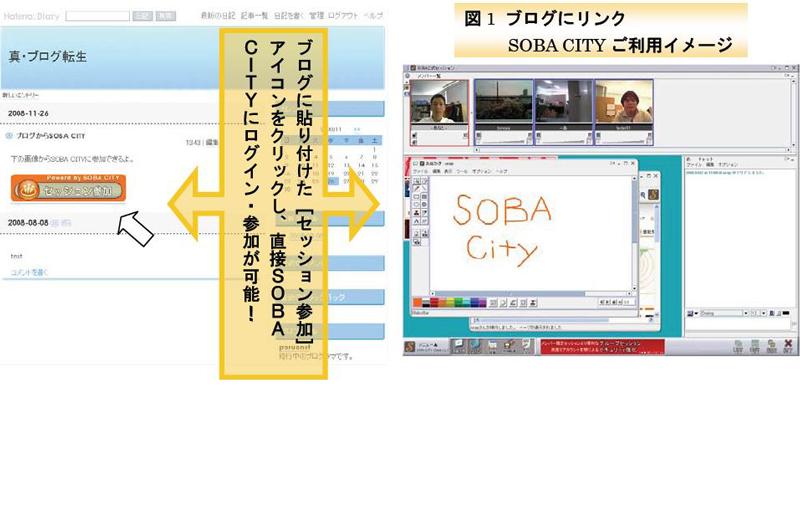The height and width of the screenshot is (512, 800).
Task: Click the black color box in chat toolbar
Action: coord(787,313)
